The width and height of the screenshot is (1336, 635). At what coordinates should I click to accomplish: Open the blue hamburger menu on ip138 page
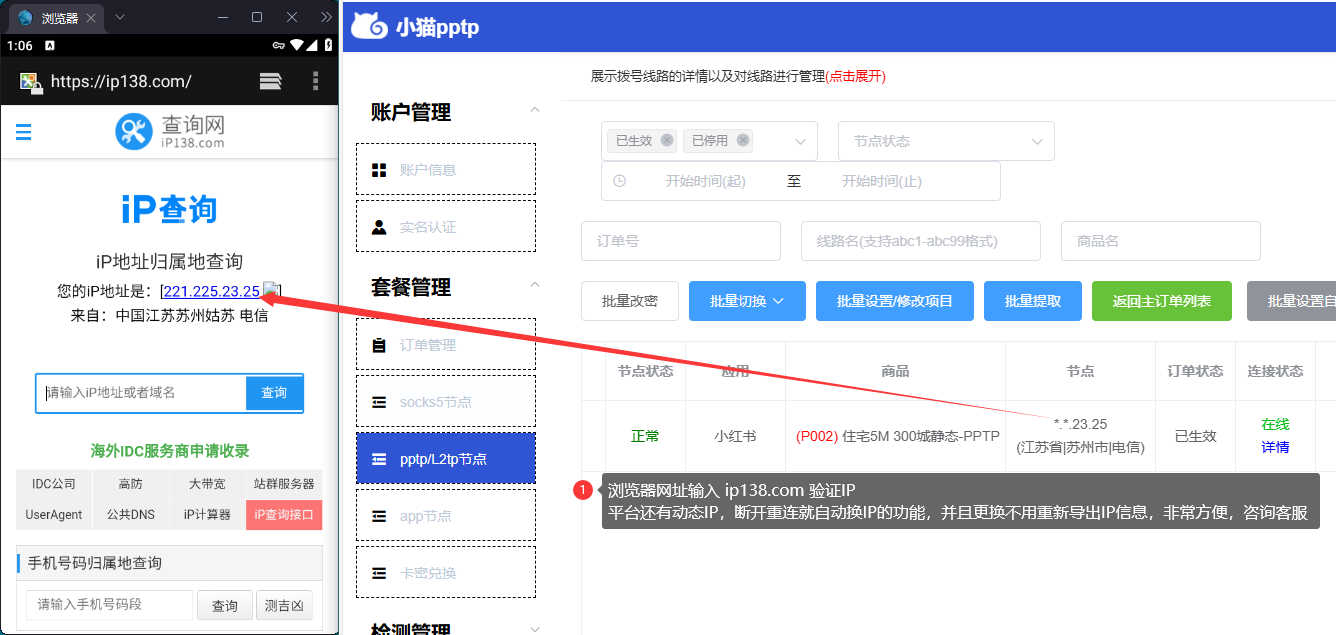coord(23,131)
